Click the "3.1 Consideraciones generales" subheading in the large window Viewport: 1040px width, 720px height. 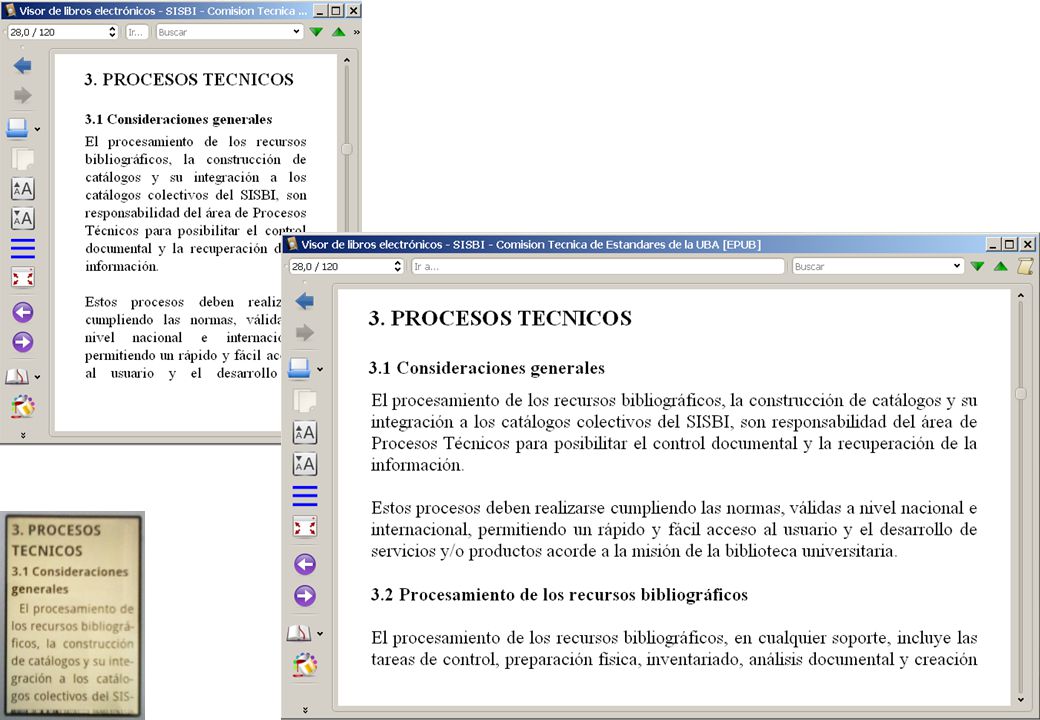pyautogui.click(x=487, y=368)
